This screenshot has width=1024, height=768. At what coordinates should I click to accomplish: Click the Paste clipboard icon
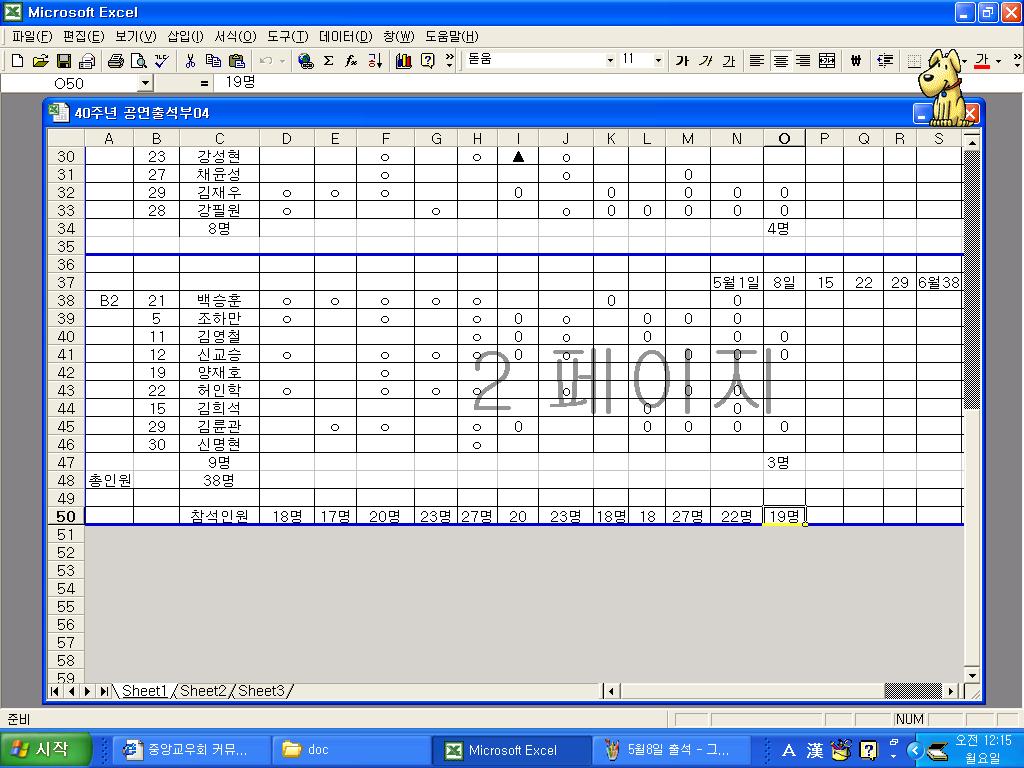237,61
